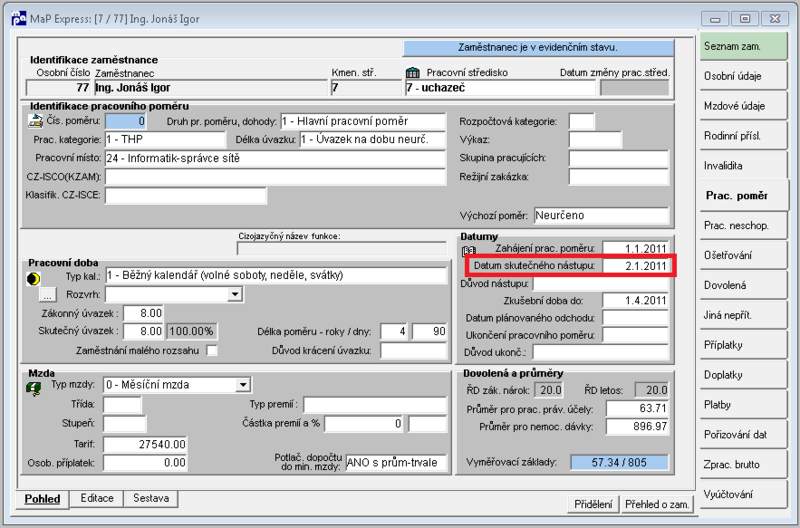Click the Typ kal. calendar field
Screen dimensions: 800x528
pyautogui.click(x=276, y=275)
